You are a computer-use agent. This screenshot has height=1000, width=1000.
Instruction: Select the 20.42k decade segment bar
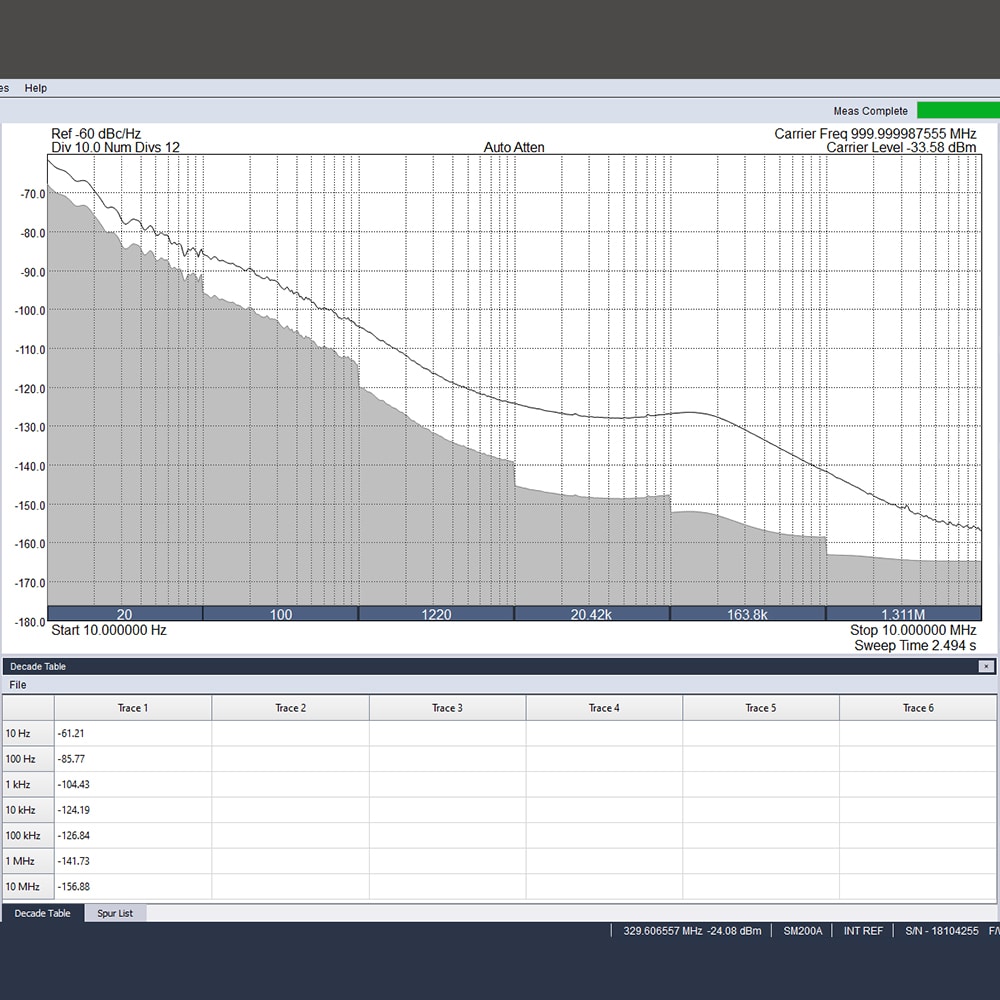tap(591, 614)
